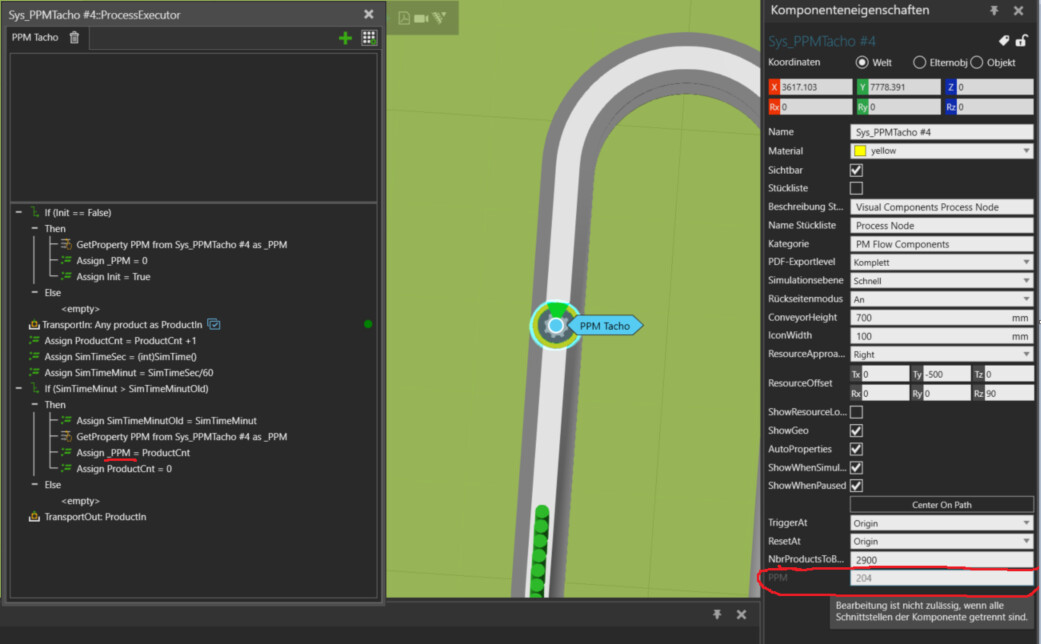Click the PPM Tacho label in viewport
Screen dimensions: 1041x644
(603, 325)
